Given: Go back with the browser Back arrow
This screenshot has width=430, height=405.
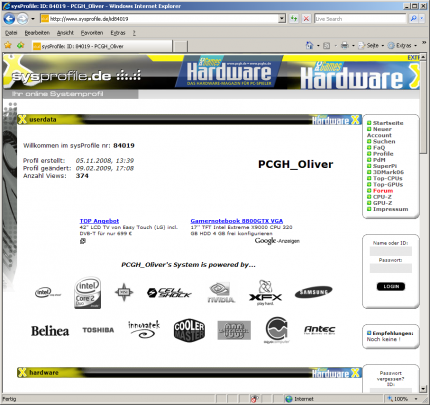Looking at the screenshot, I should click(9, 19).
